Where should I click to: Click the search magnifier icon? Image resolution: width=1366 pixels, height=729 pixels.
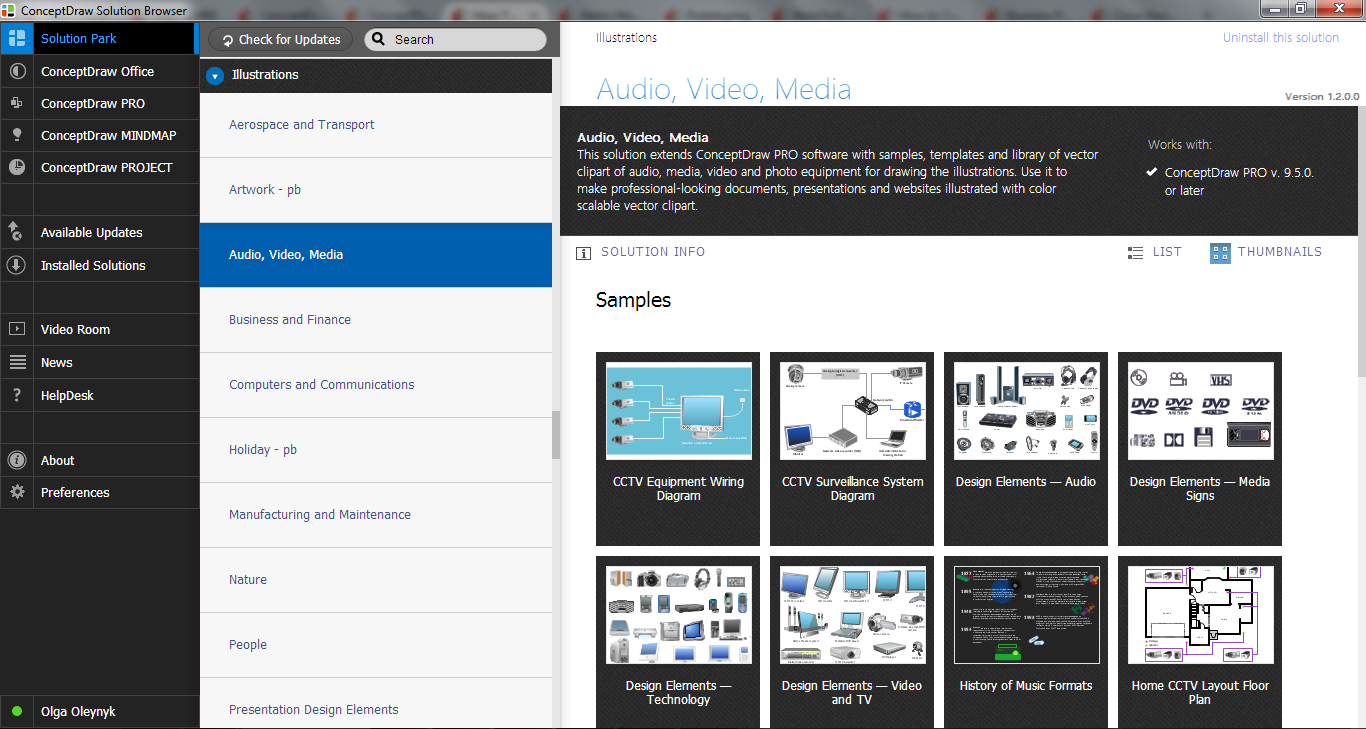(x=378, y=40)
